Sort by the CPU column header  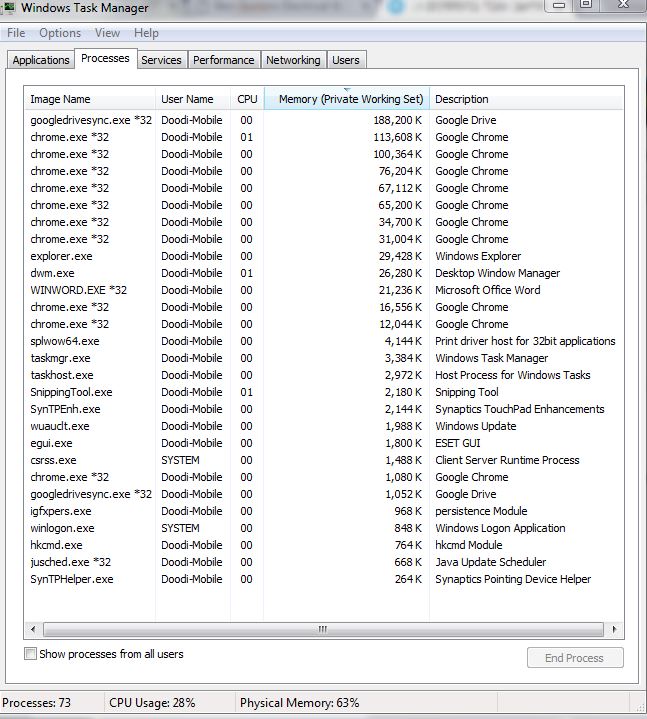(247, 99)
